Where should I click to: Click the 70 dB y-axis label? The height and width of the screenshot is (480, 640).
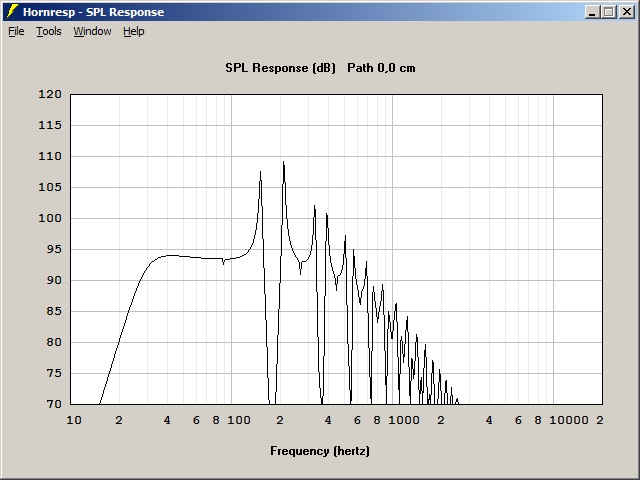[53, 404]
